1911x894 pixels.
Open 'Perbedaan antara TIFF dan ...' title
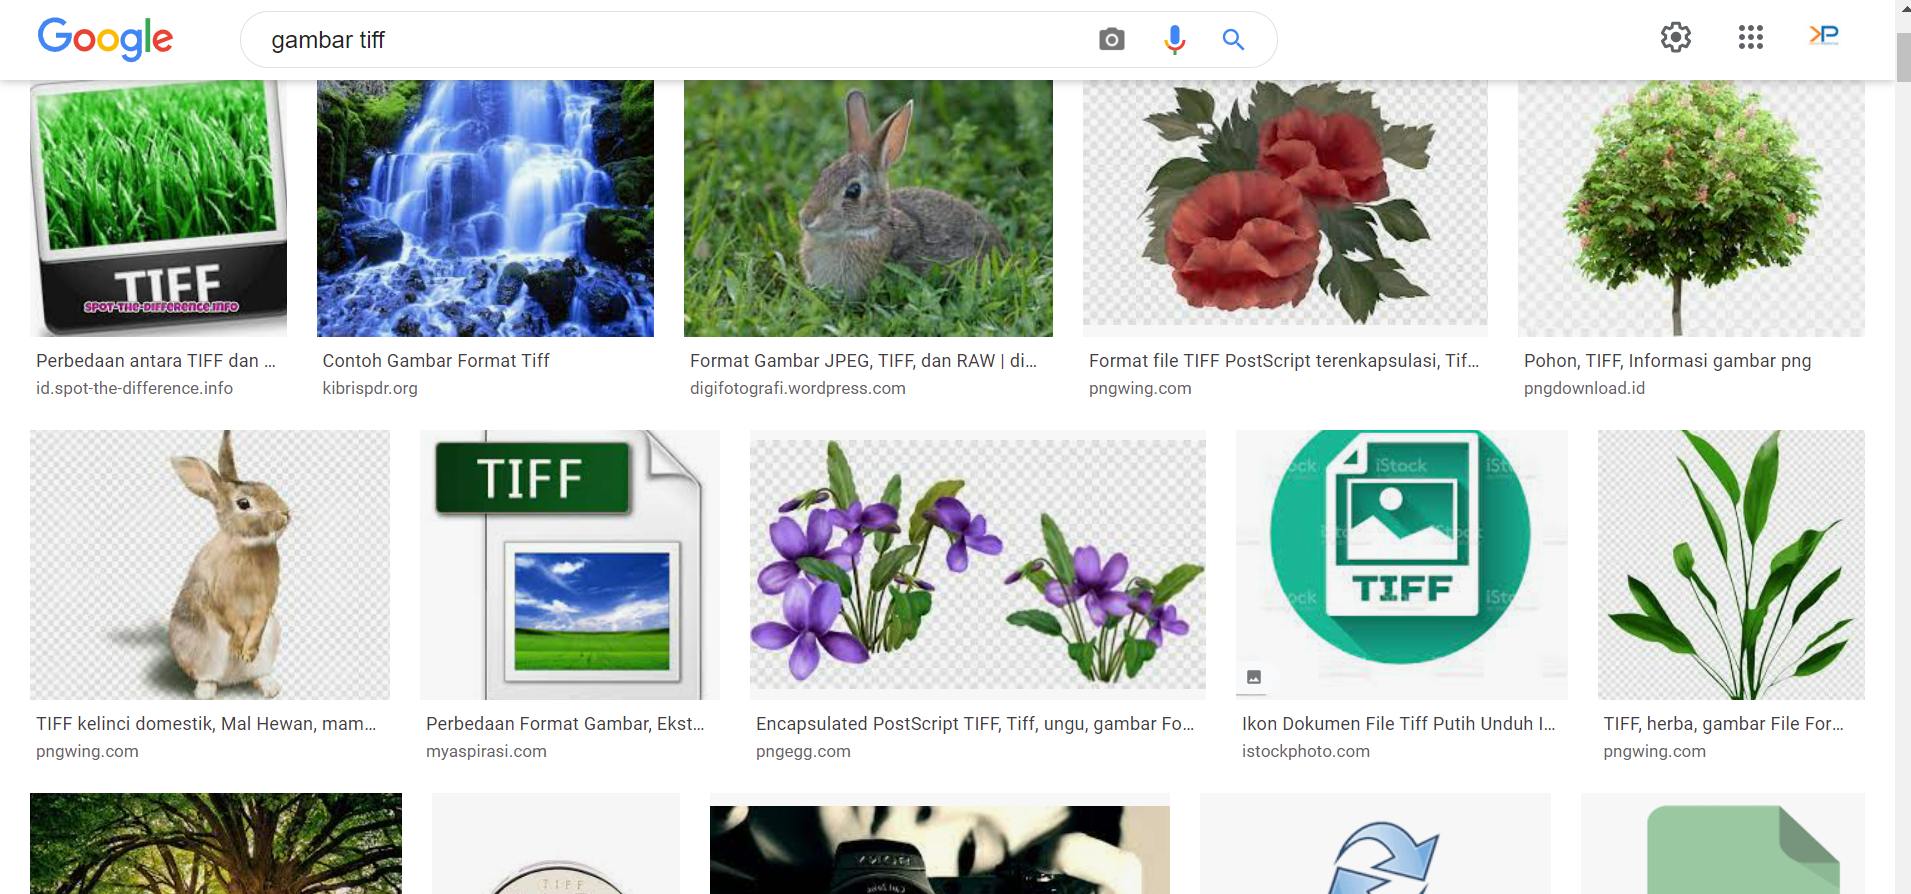156,361
